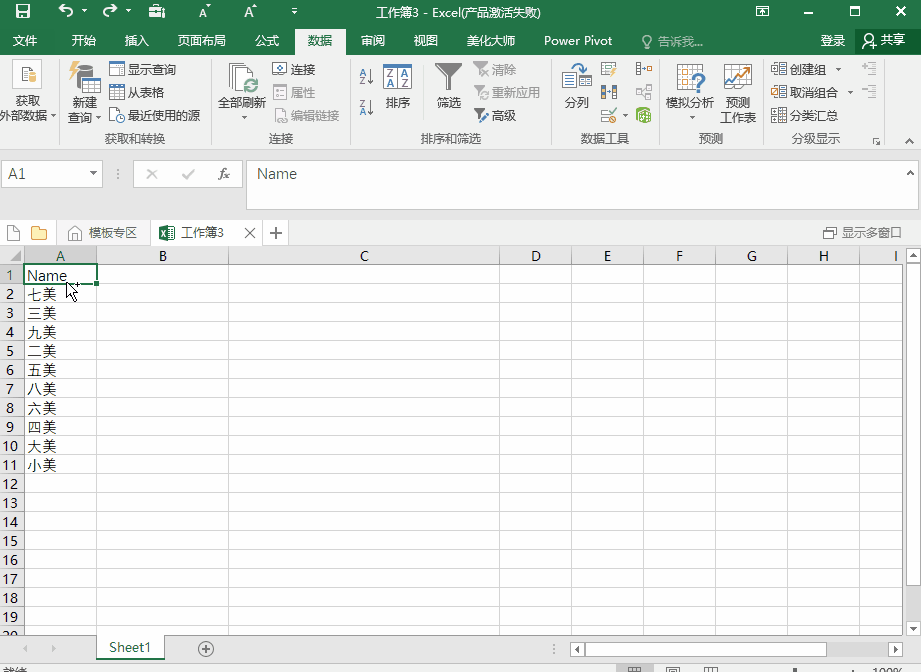Click the 共享 (share) button
This screenshot has height=672, width=921.
[883, 41]
